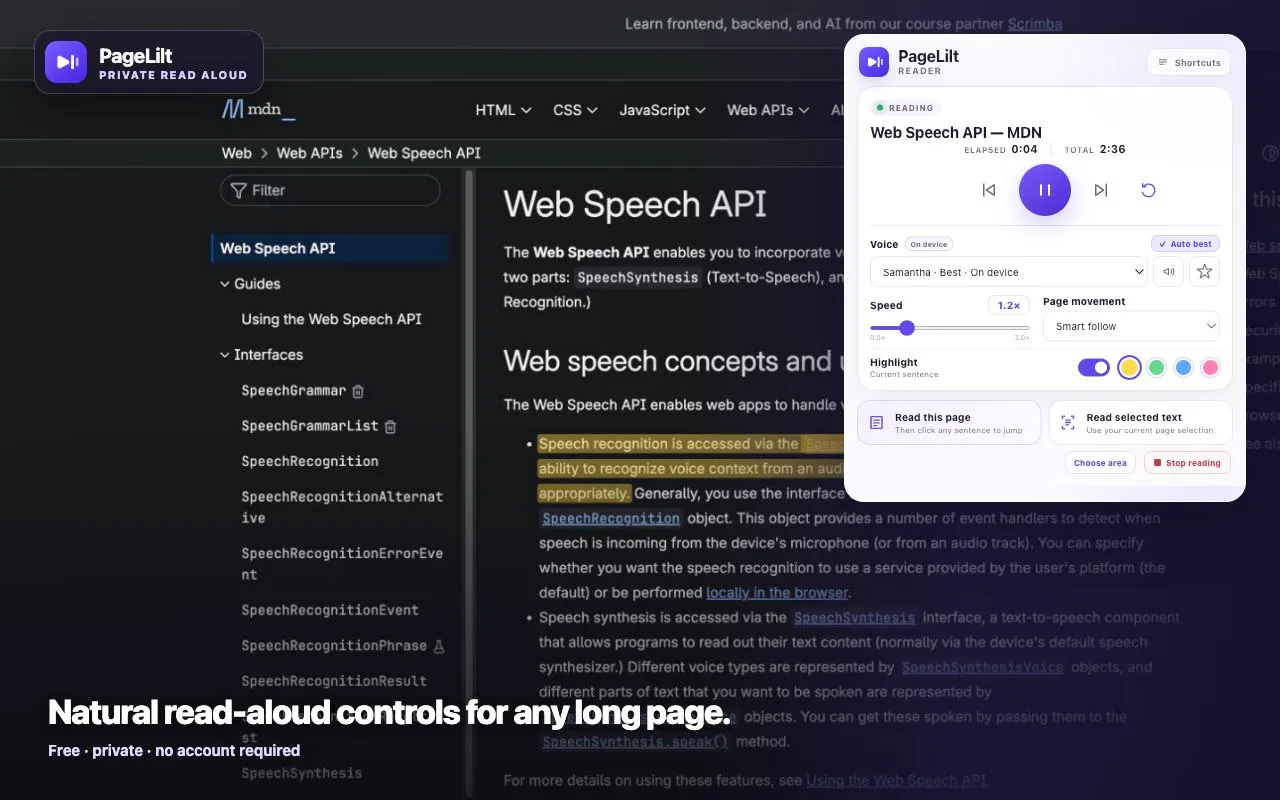Toggle the Auto best voice option
The height and width of the screenshot is (800, 1280).
[x=1185, y=244]
